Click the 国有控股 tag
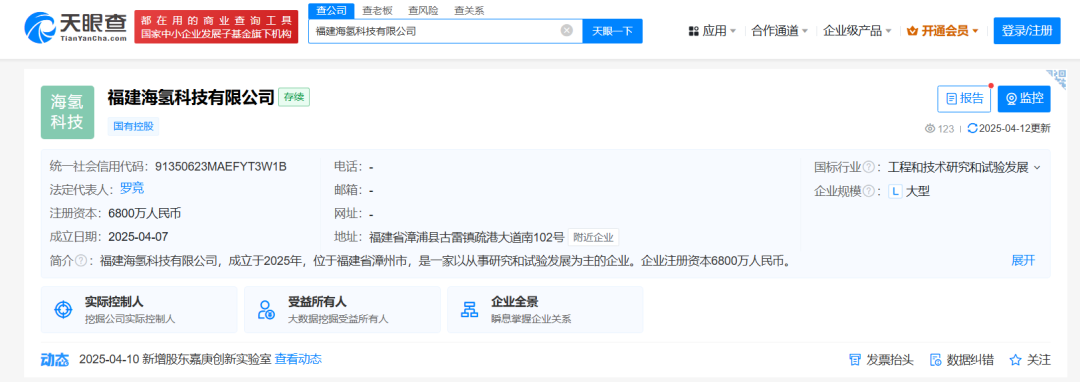The width and height of the screenshot is (1080, 382). pyautogui.click(x=134, y=127)
